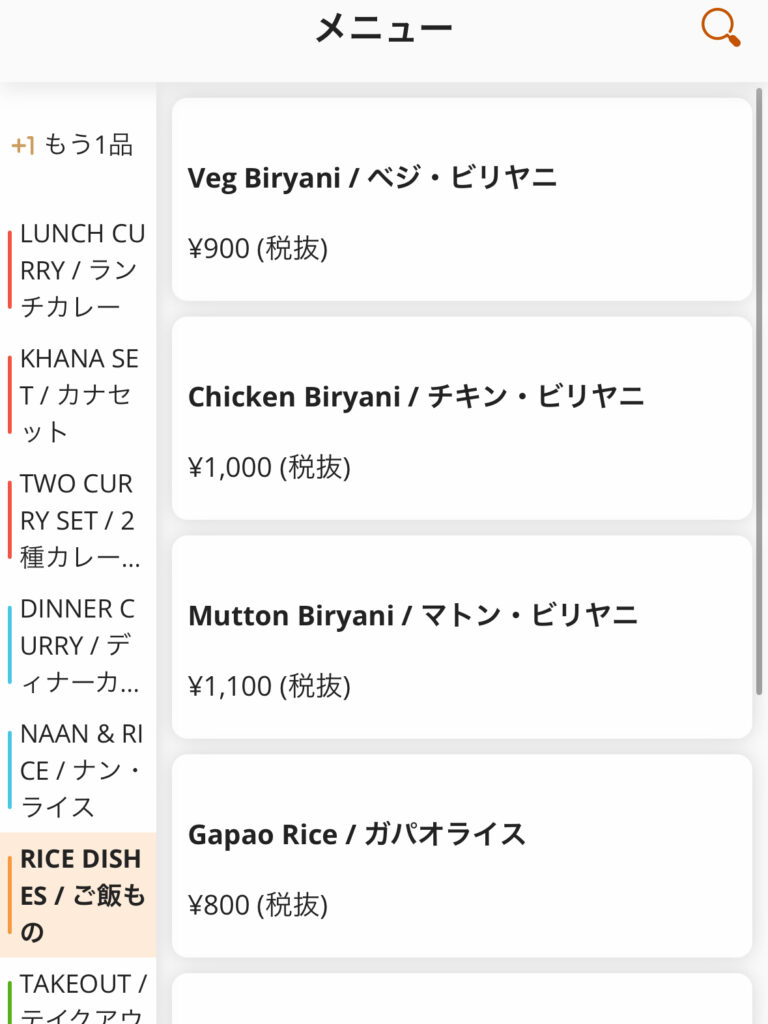The width and height of the screenshot is (768, 1024).
Task: Show the NAAN & RICE category
Action: click(x=81, y=770)
